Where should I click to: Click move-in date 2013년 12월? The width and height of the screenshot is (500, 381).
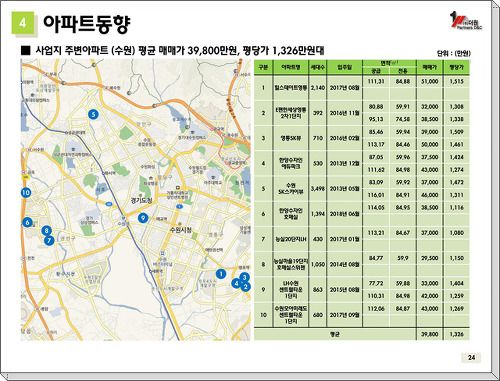point(345,163)
